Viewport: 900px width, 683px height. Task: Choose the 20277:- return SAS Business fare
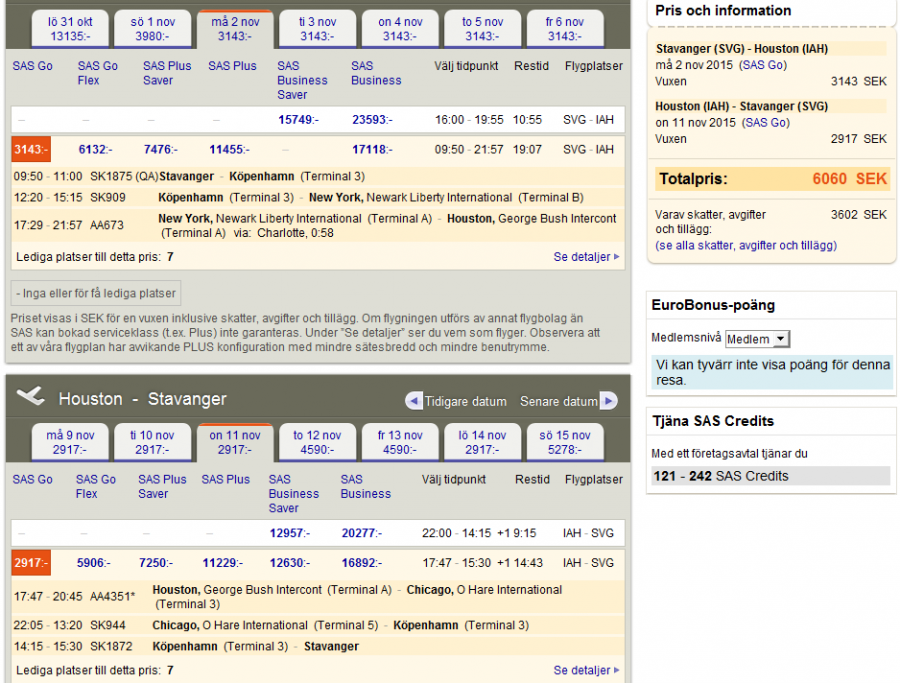(x=362, y=533)
